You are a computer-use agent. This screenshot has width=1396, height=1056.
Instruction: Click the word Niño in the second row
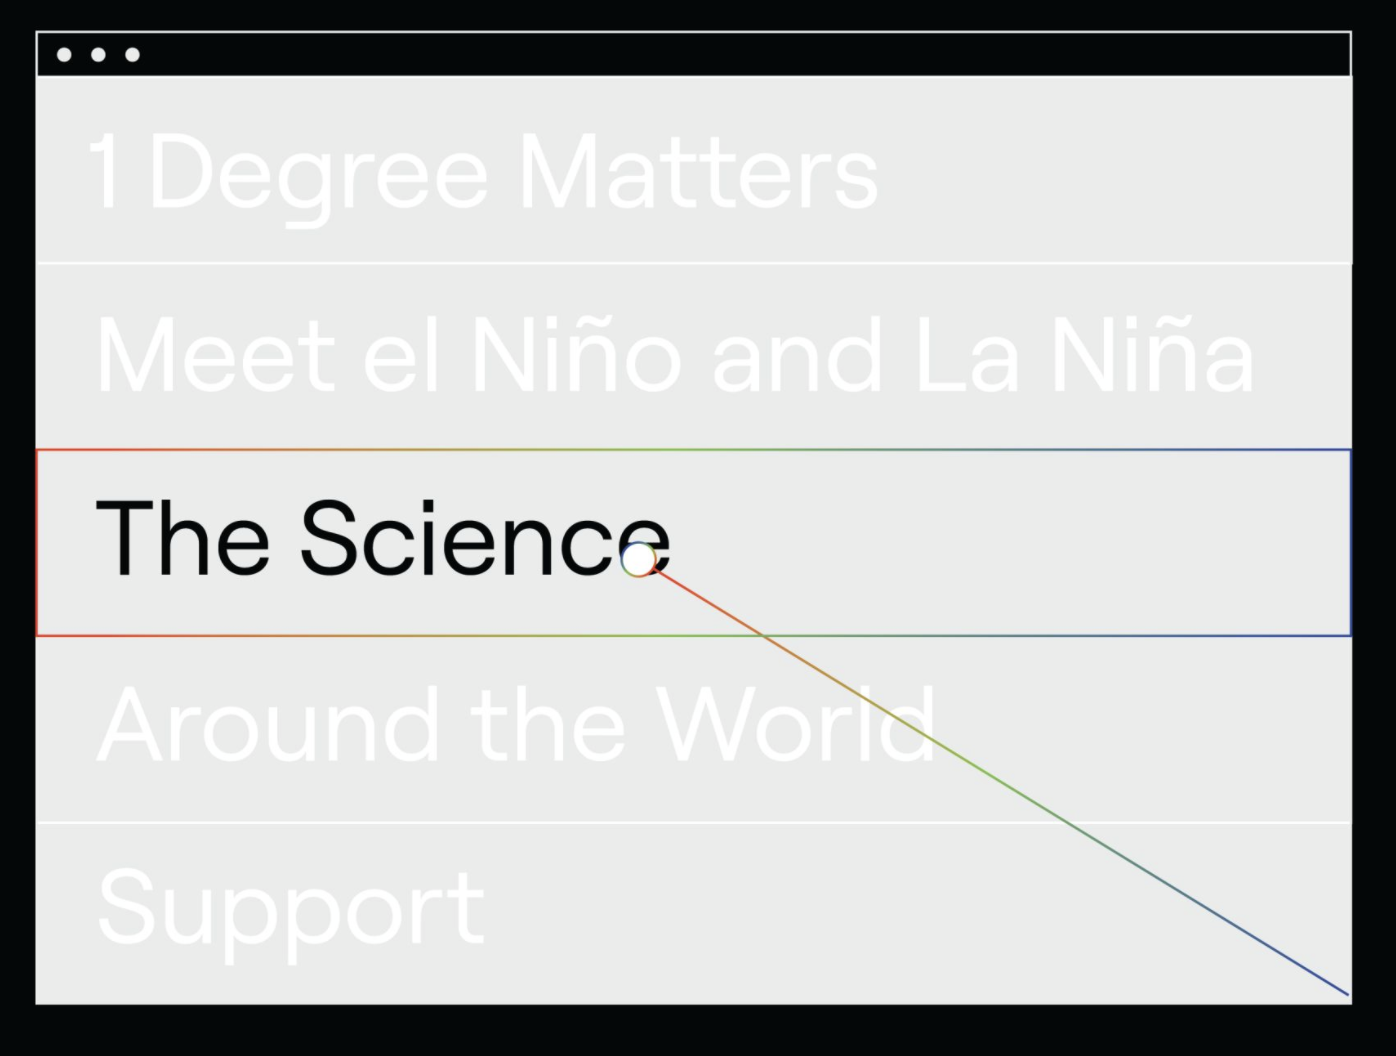575,357
